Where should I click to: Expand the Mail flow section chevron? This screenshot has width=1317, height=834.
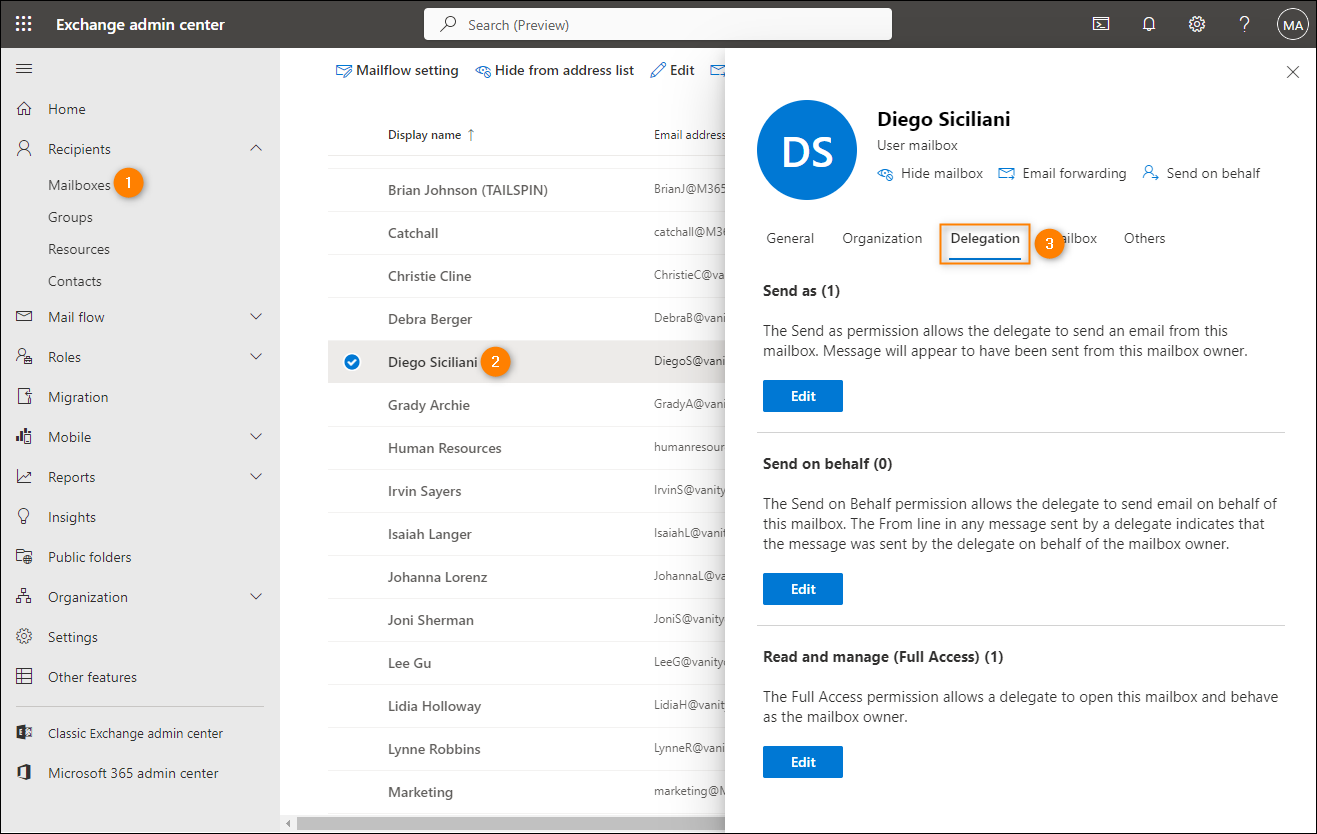[x=256, y=317]
